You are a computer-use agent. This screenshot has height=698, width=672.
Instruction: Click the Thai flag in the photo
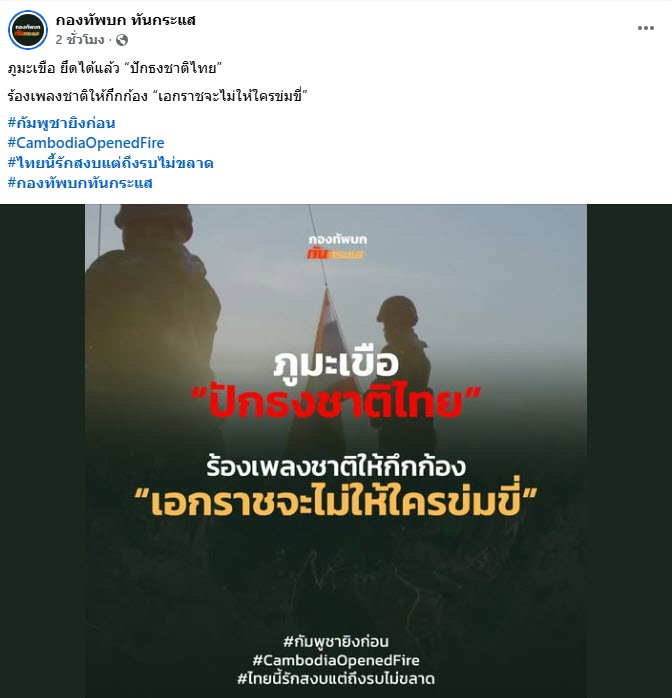(333, 329)
